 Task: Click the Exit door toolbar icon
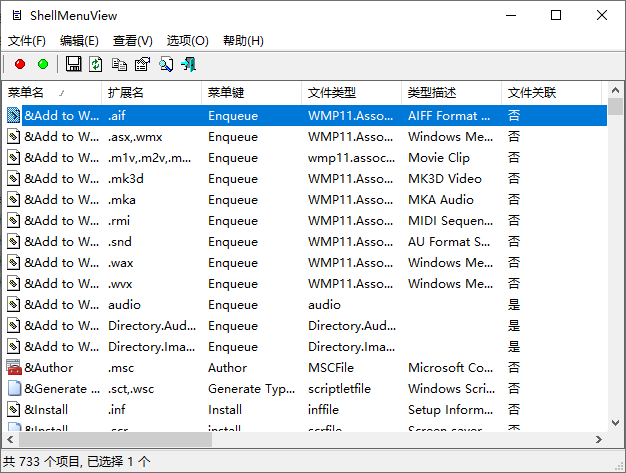pos(188,64)
